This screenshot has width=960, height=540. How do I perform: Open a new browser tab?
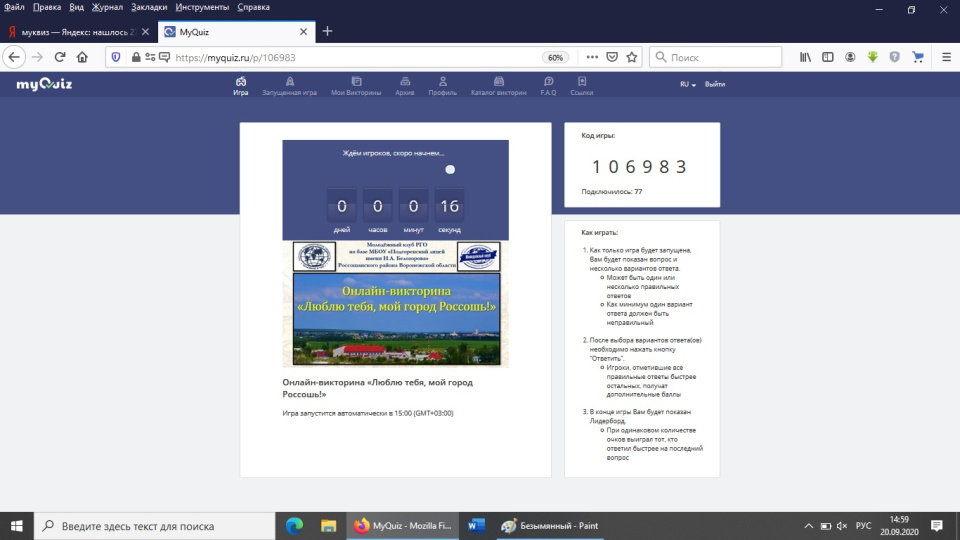pos(328,31)
